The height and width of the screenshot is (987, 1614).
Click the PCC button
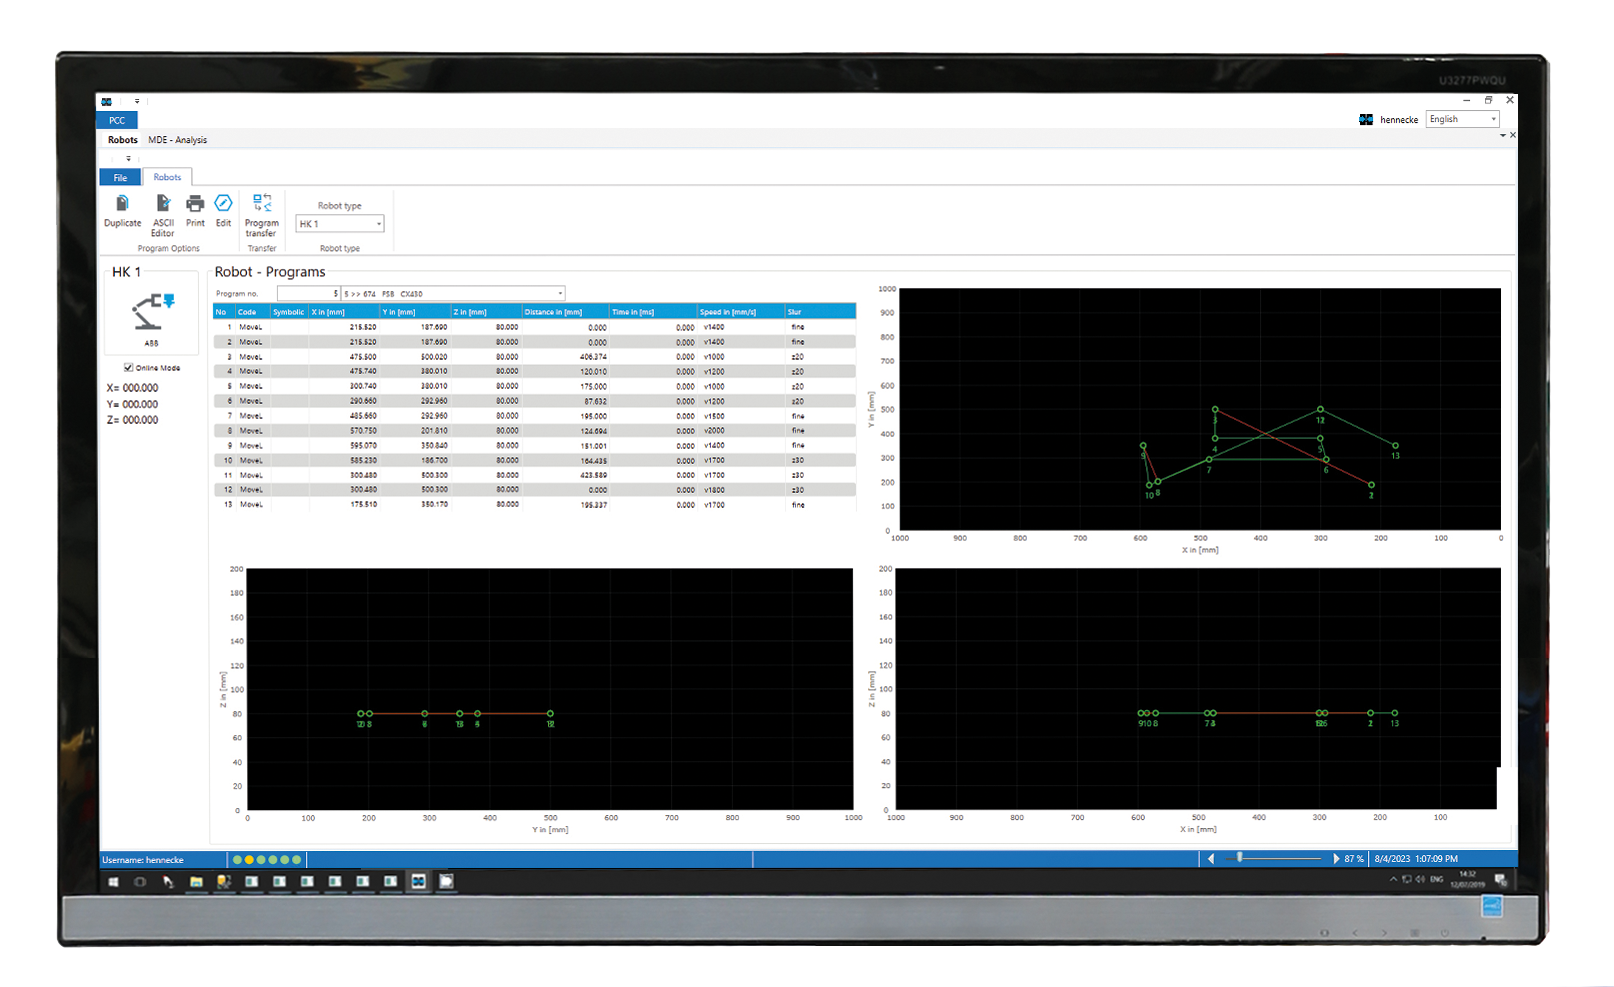117,120
